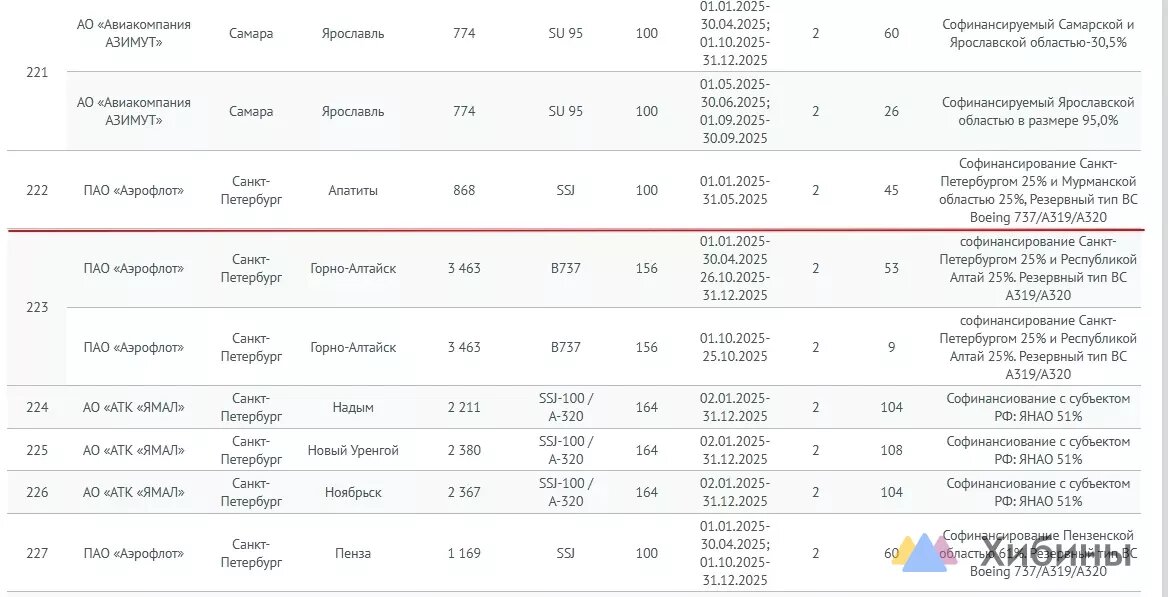Screen dimensions: 1168x597
Task: Select row number 221 cell
Action: pyautogui.click(x=37, y=72)
